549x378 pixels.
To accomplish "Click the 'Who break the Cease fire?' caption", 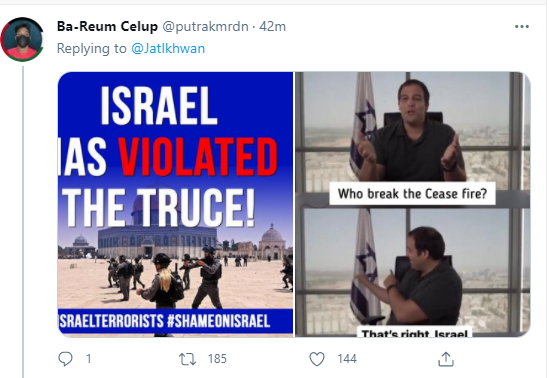I will (412, 194).
